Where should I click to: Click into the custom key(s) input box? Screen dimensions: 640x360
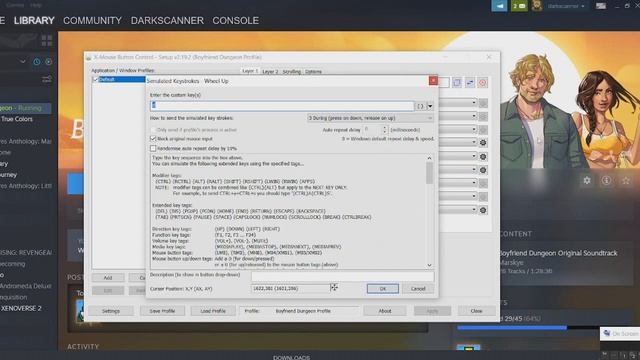(282, 106)
